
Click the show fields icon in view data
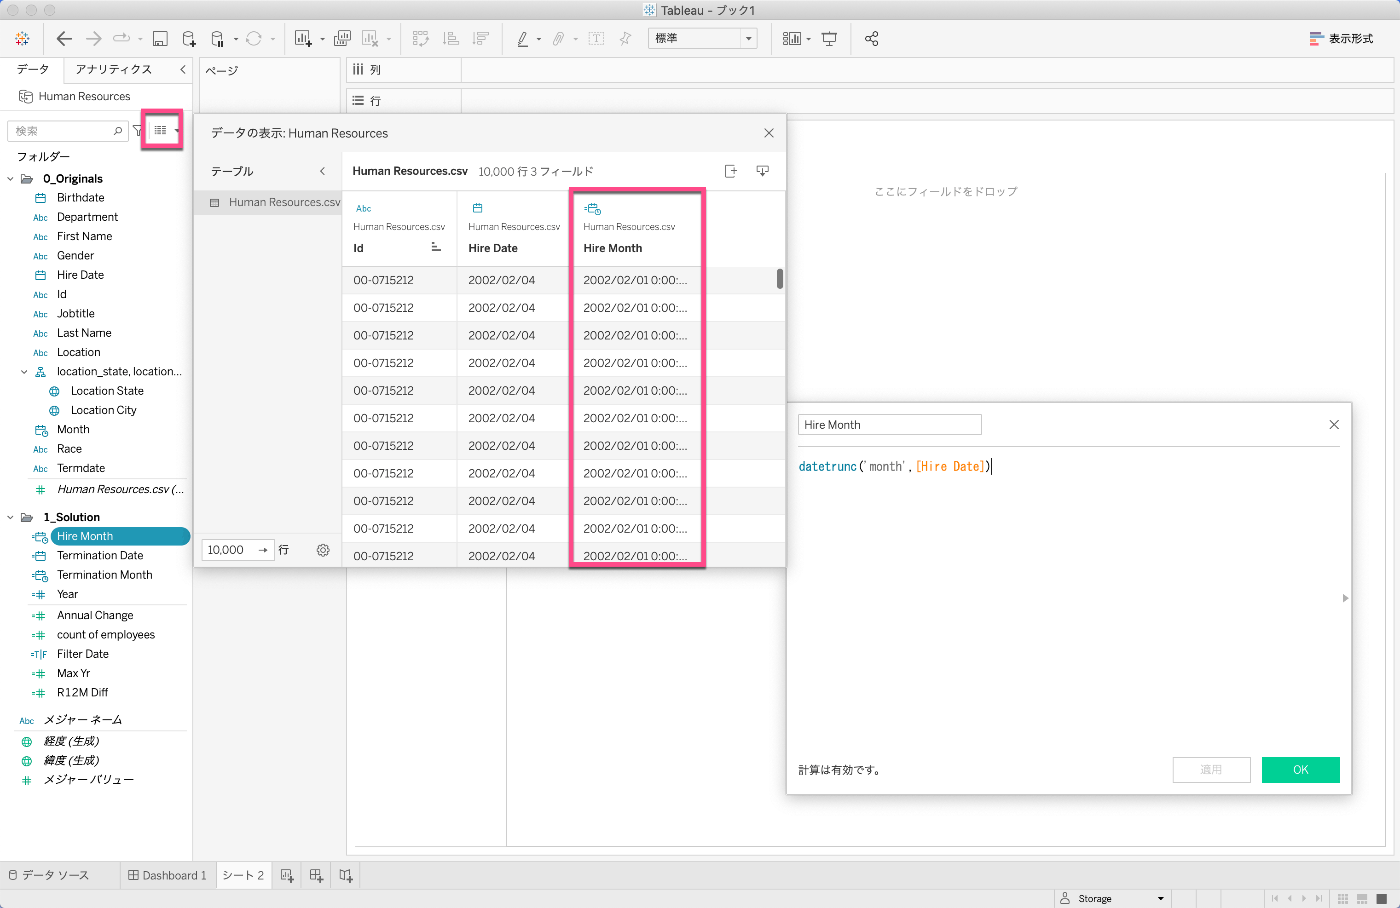pyautogui.click(x=731, y=171)
